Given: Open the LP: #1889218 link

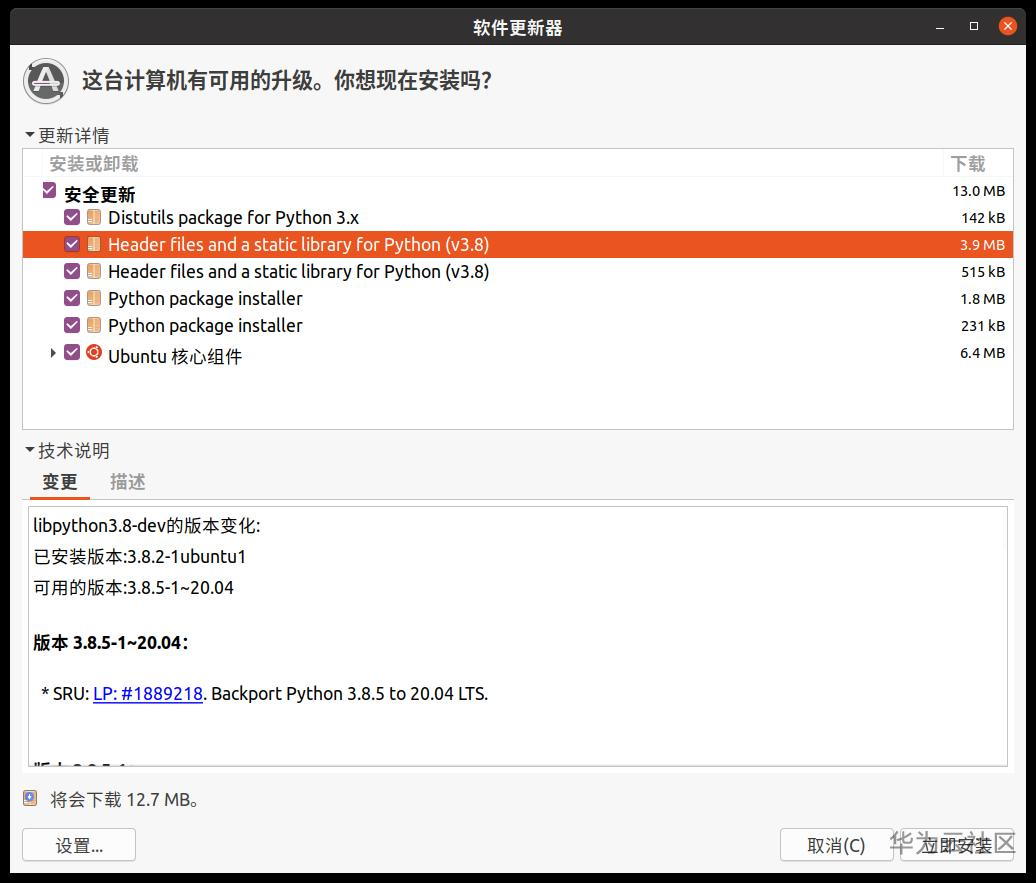Looking at the screenshot, I should [148, 693].
